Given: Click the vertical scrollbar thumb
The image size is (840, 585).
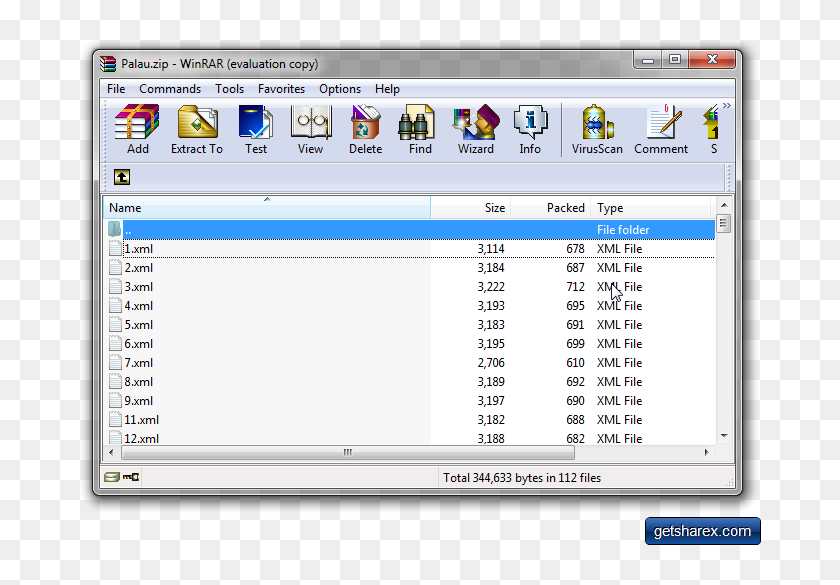Looking at the screenshot, I should coord(724,223).
